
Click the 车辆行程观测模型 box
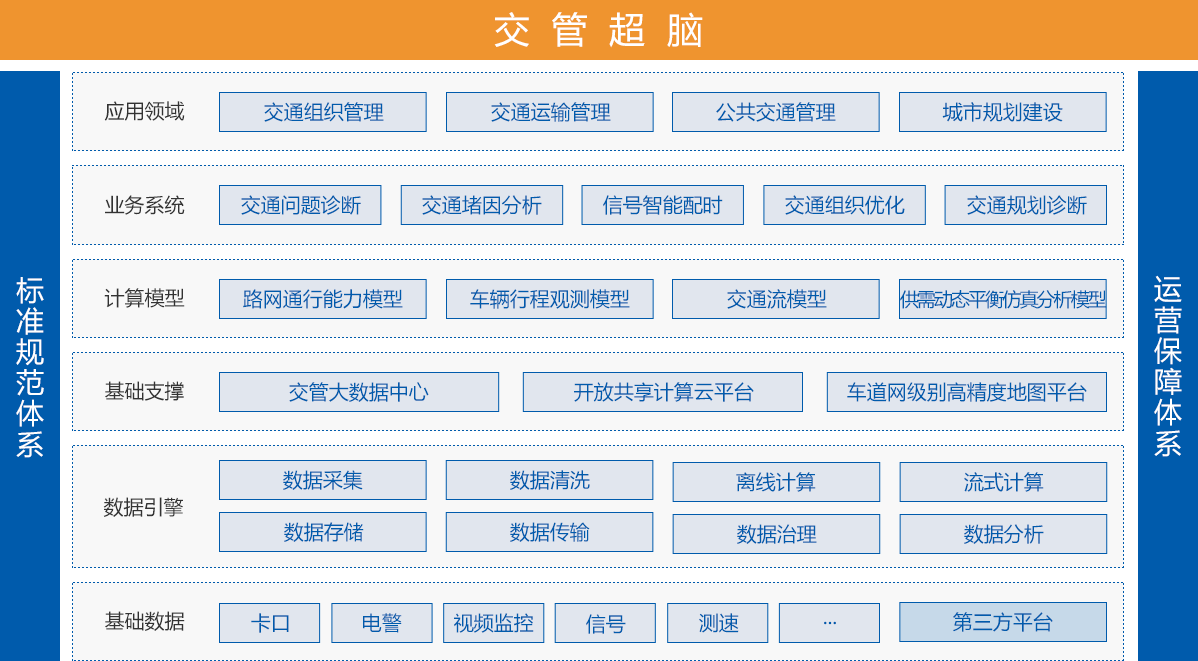tap(549, 299)
